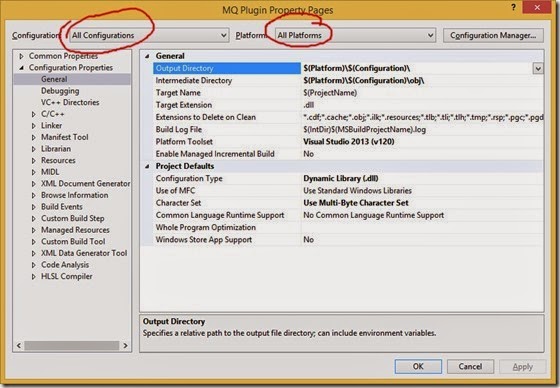The width and height of the screenshot is (560, 388).
Task: Click the Apply button
Action: click(522, 367)
